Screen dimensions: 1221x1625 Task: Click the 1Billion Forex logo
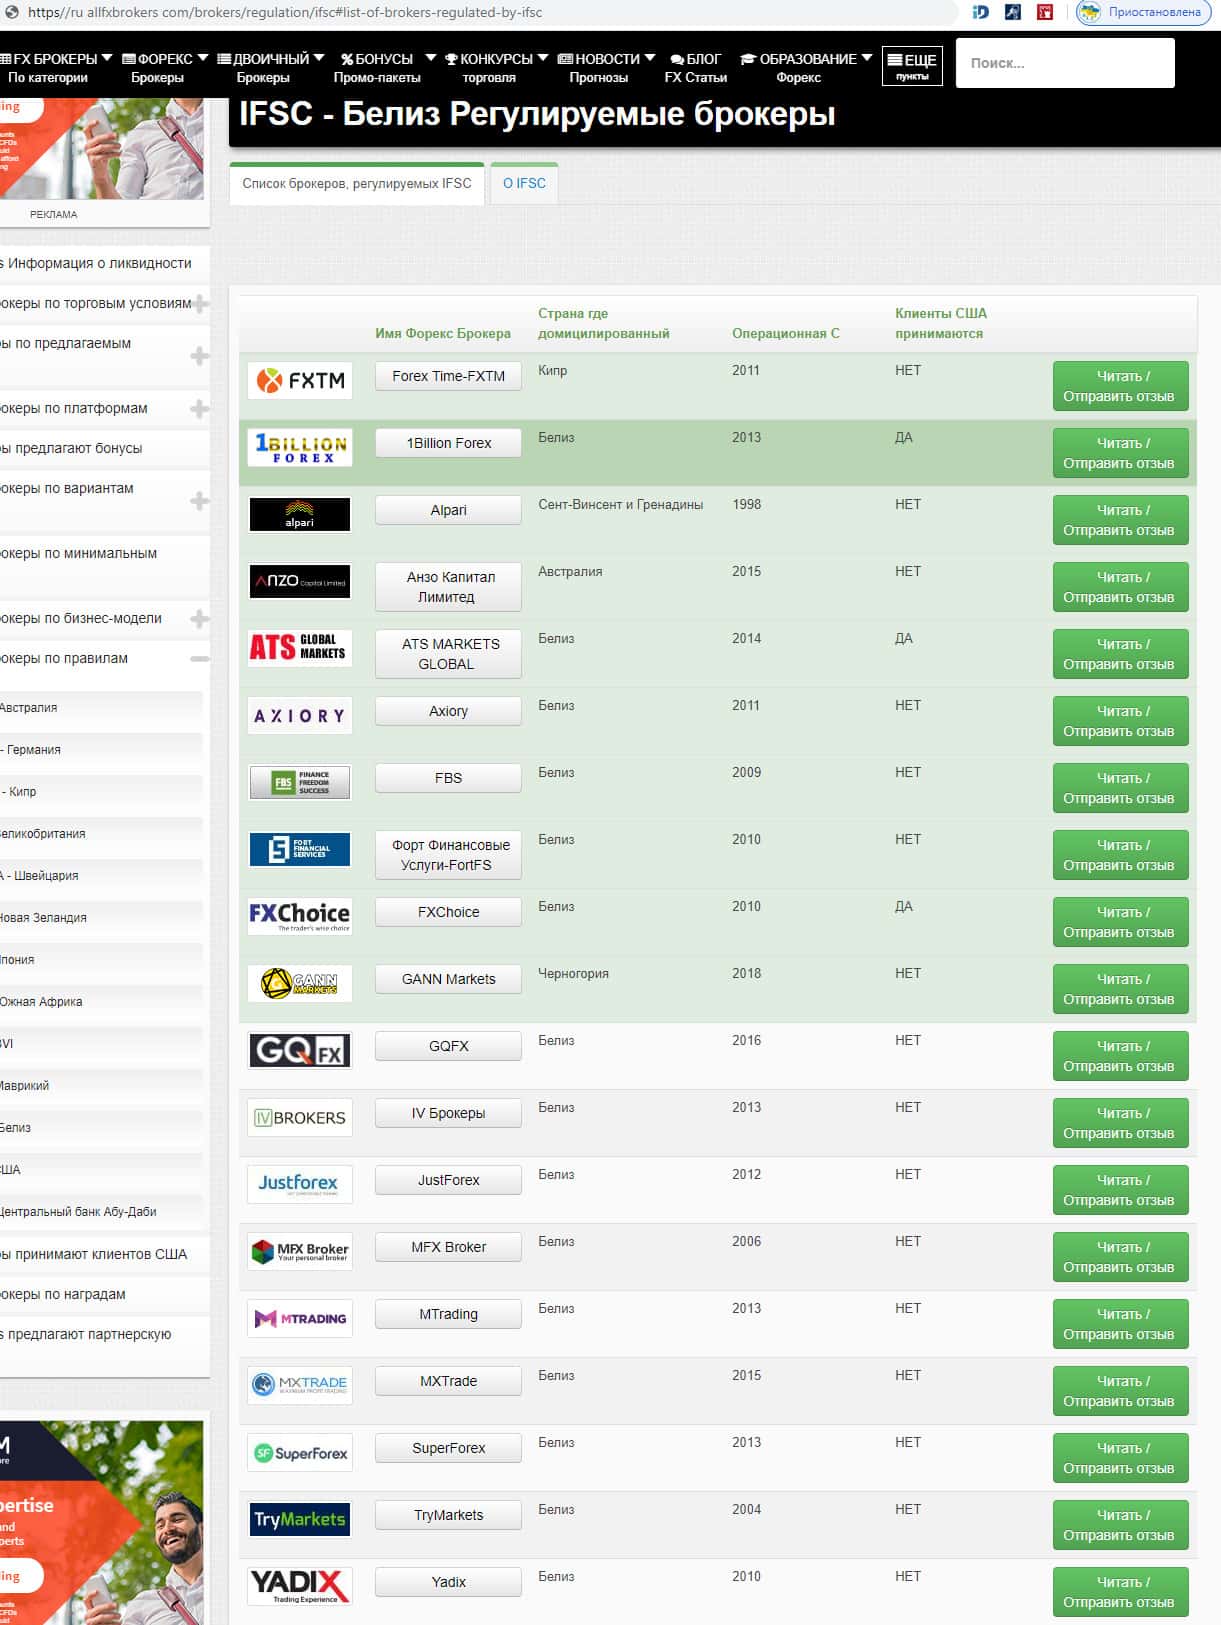point(299,447)
